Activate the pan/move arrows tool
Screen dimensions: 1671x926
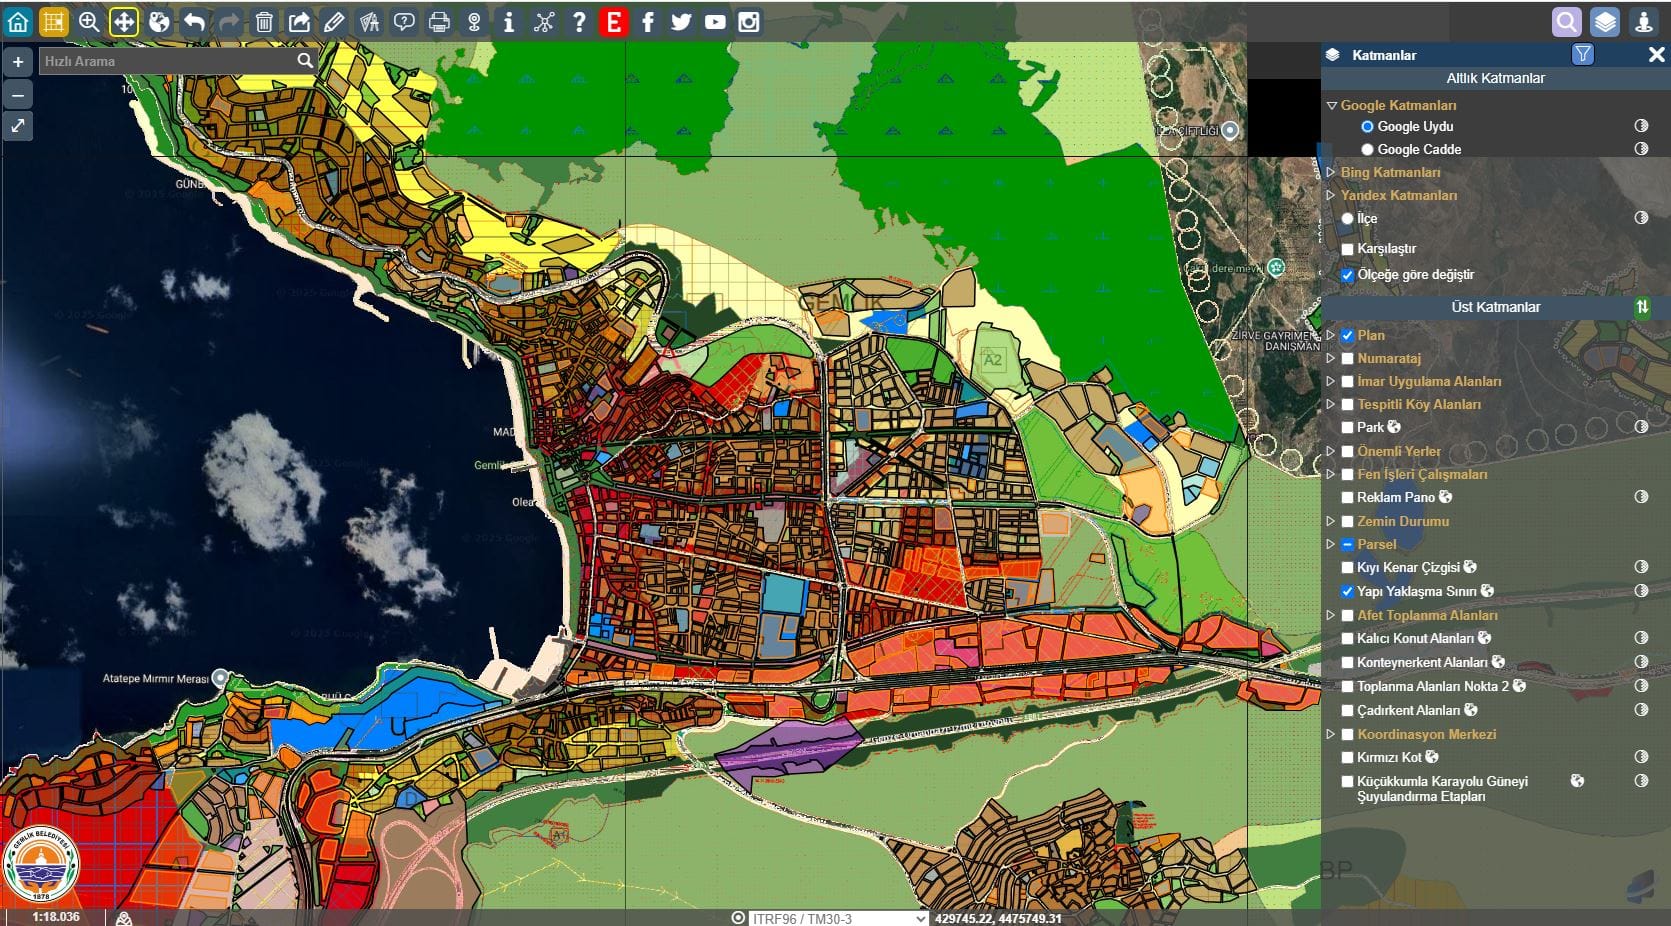tap(124, 22)
